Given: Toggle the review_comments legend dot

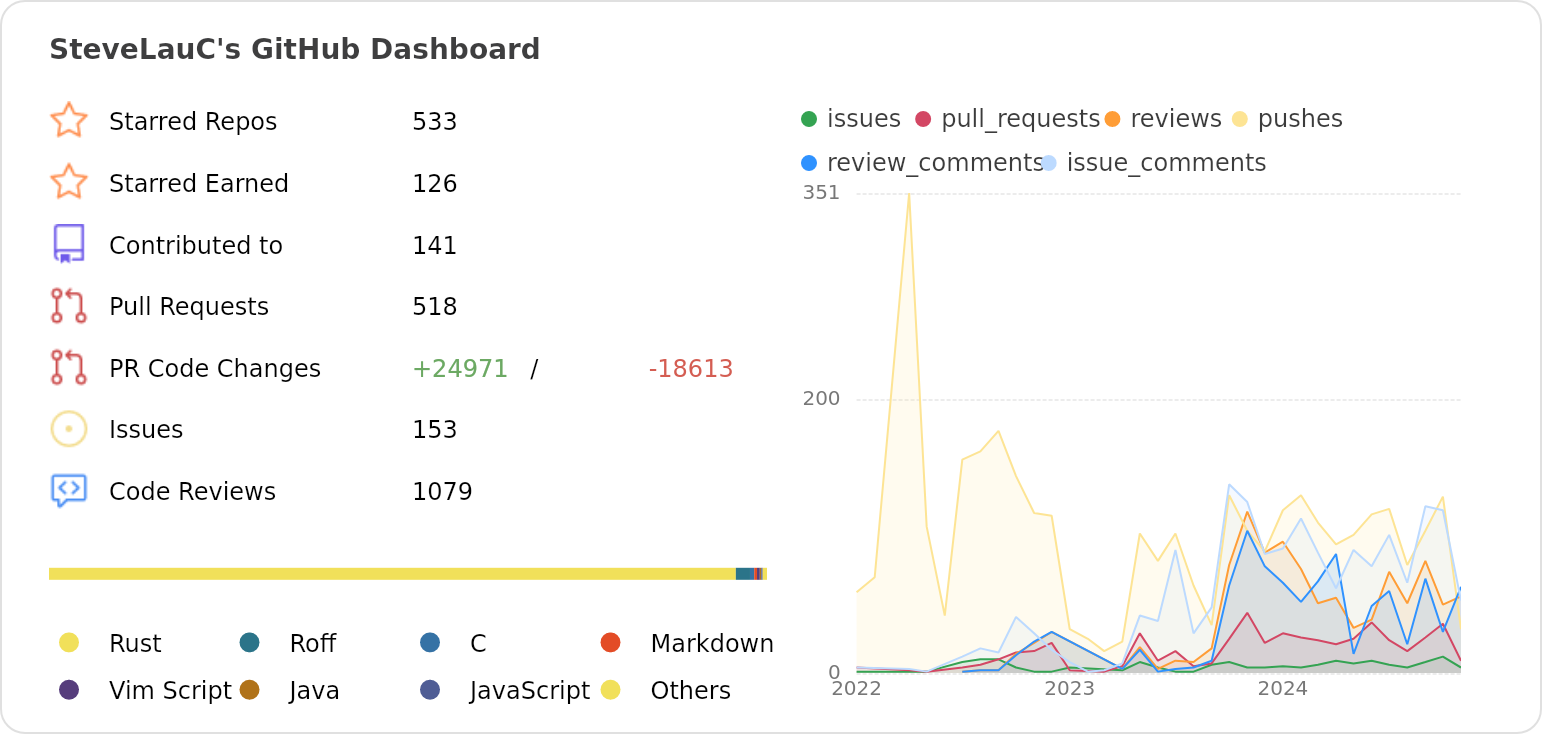Looking at the screenshot, I should pyautogui.click(x=809, y=162).
